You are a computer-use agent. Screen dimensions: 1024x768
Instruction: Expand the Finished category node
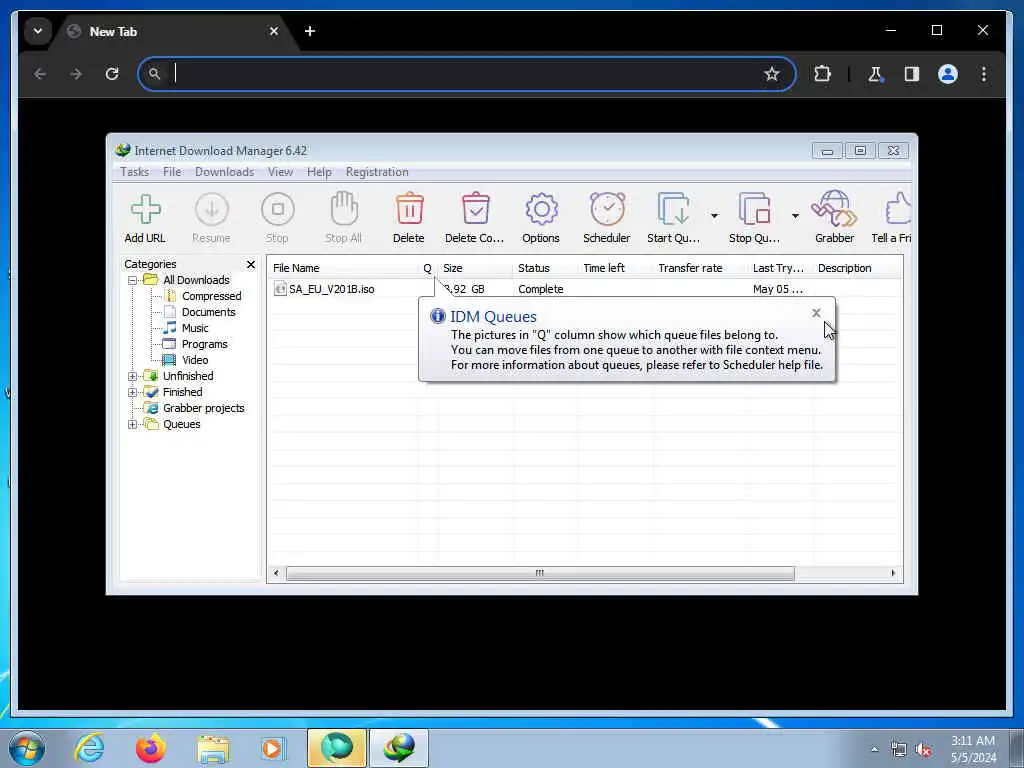pos(133,392)
